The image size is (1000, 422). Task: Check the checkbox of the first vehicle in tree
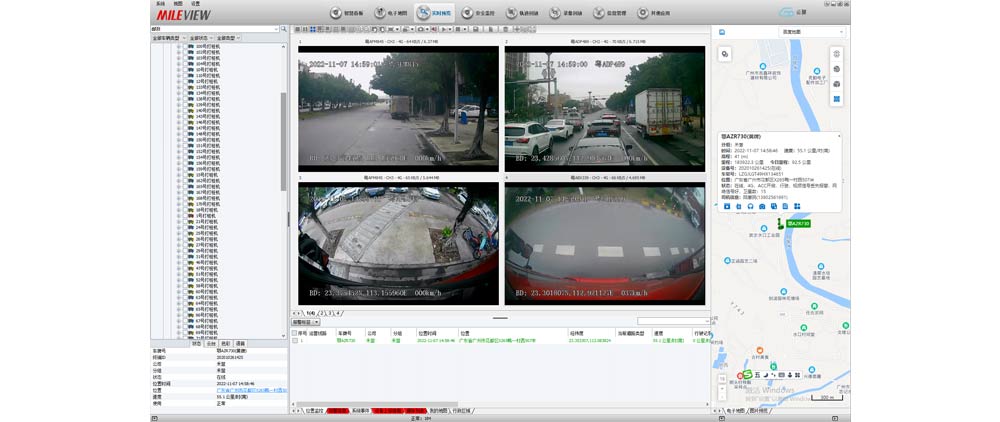[x=187, y=46]
